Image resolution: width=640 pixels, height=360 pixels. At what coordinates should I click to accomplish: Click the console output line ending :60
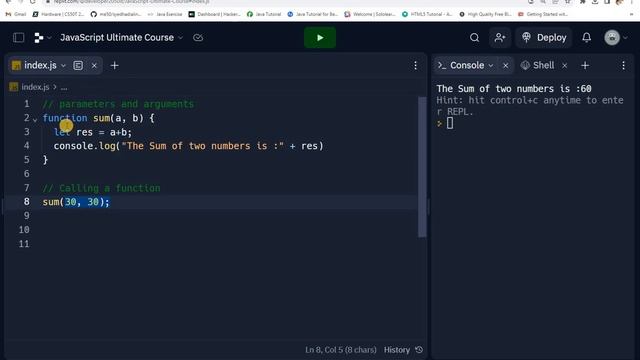coord(514,89)
